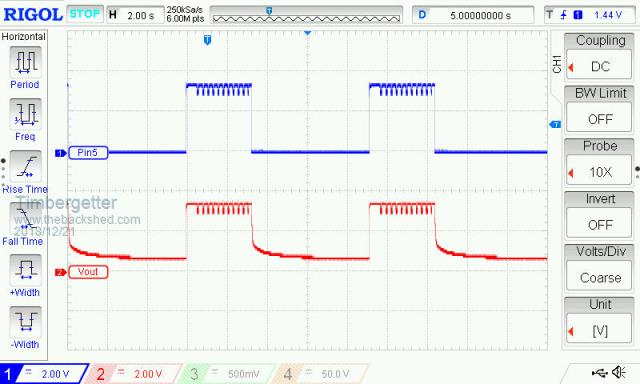Click the waveform memory position bar
The height and width of the screenshot is (384, 640).
[306, 15]
